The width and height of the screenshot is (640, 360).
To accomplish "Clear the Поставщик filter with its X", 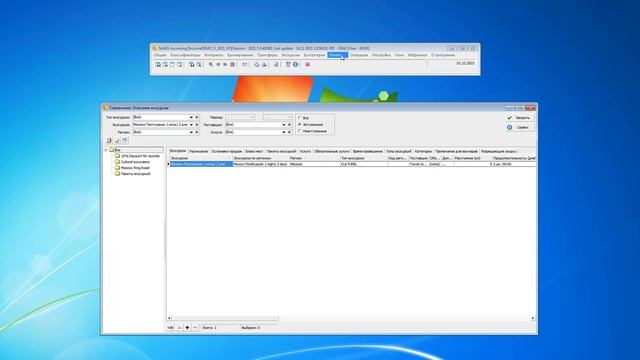I will point(290,124).
